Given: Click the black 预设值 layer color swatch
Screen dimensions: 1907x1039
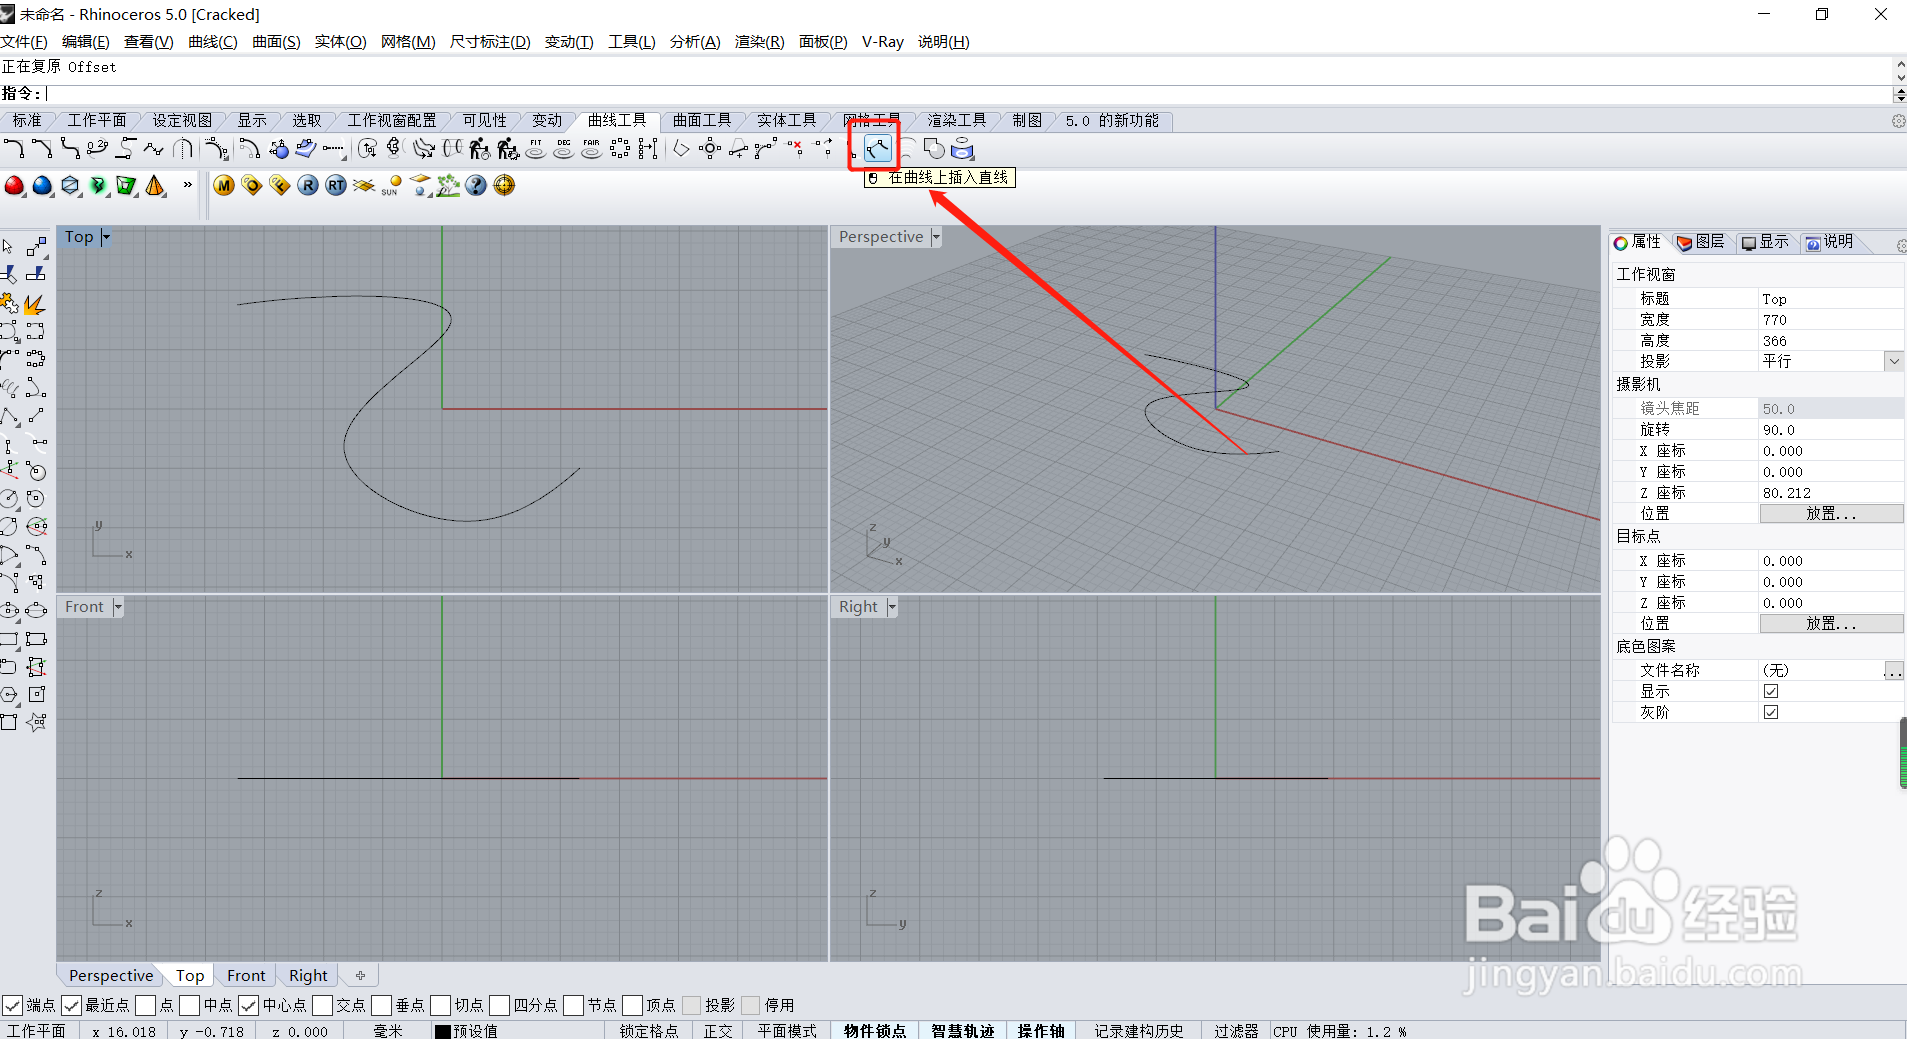Looking at the screenshot, I should click(x=442, y=1031).
